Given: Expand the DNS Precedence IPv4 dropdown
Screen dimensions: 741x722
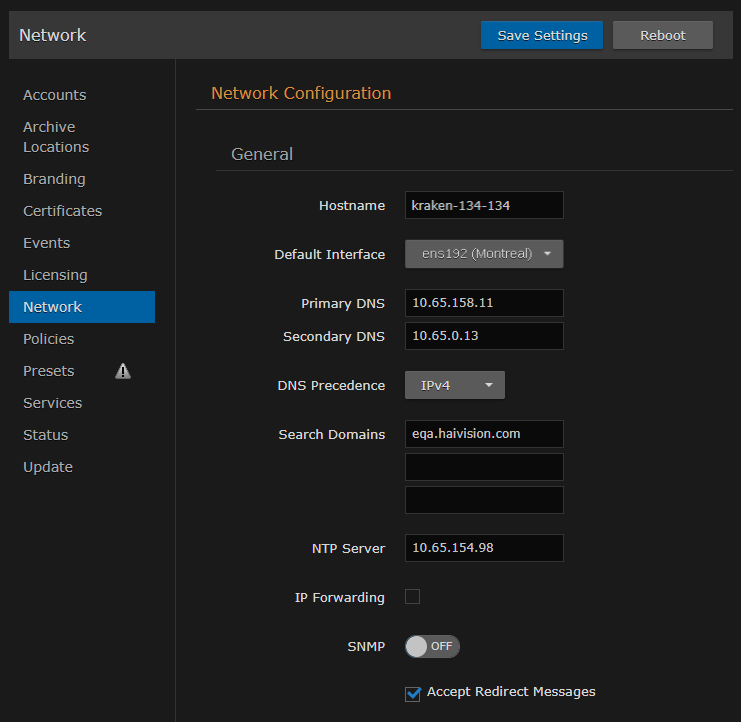Looking at the screenshot, I should 454,385.
